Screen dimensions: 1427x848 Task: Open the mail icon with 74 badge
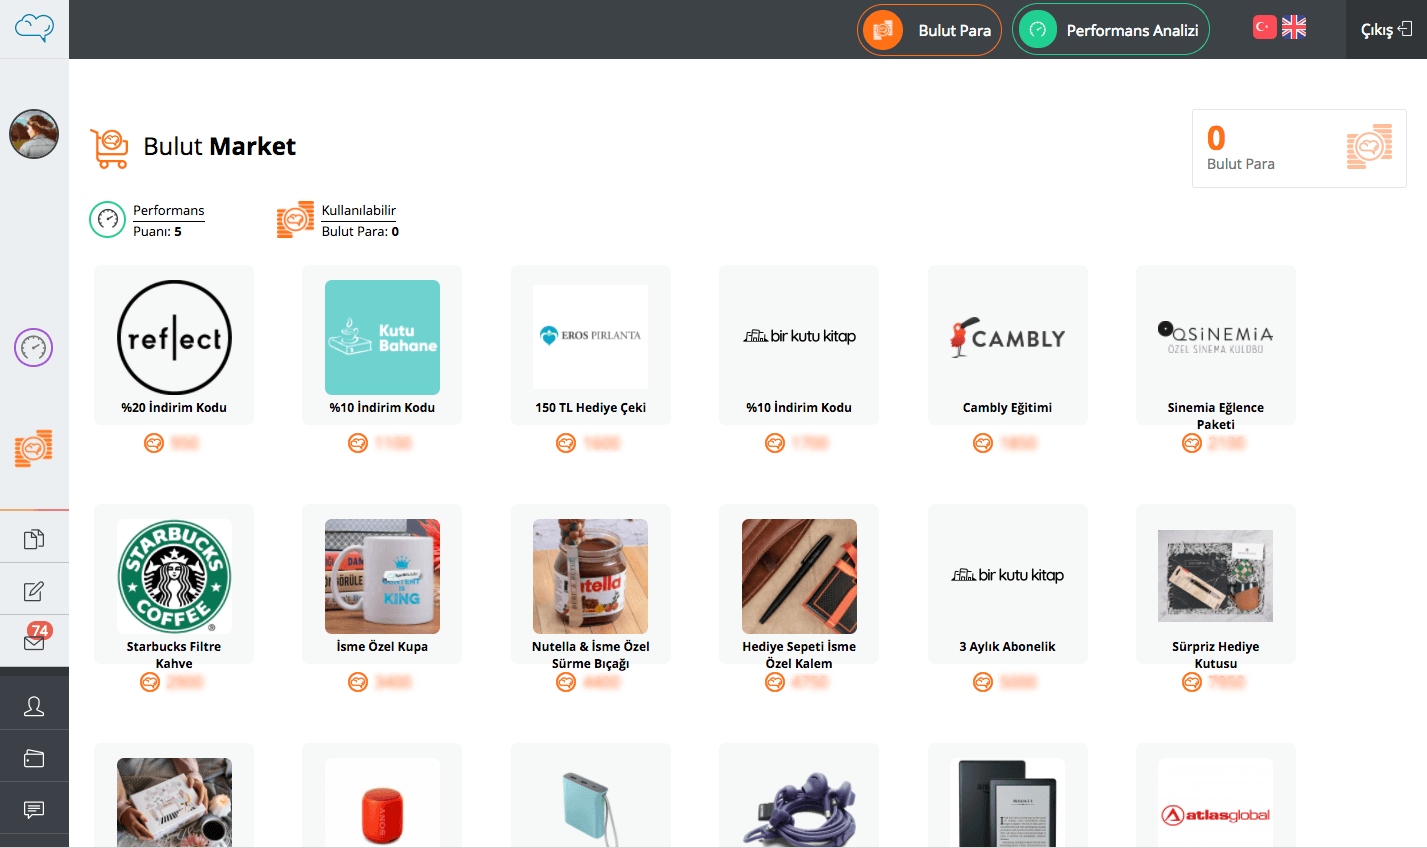pos(35,639)
